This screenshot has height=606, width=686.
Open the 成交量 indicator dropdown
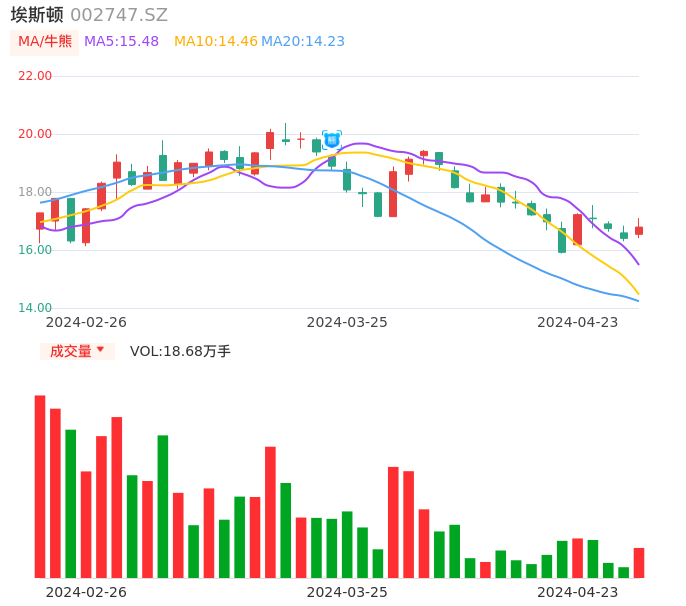point(77,351)
